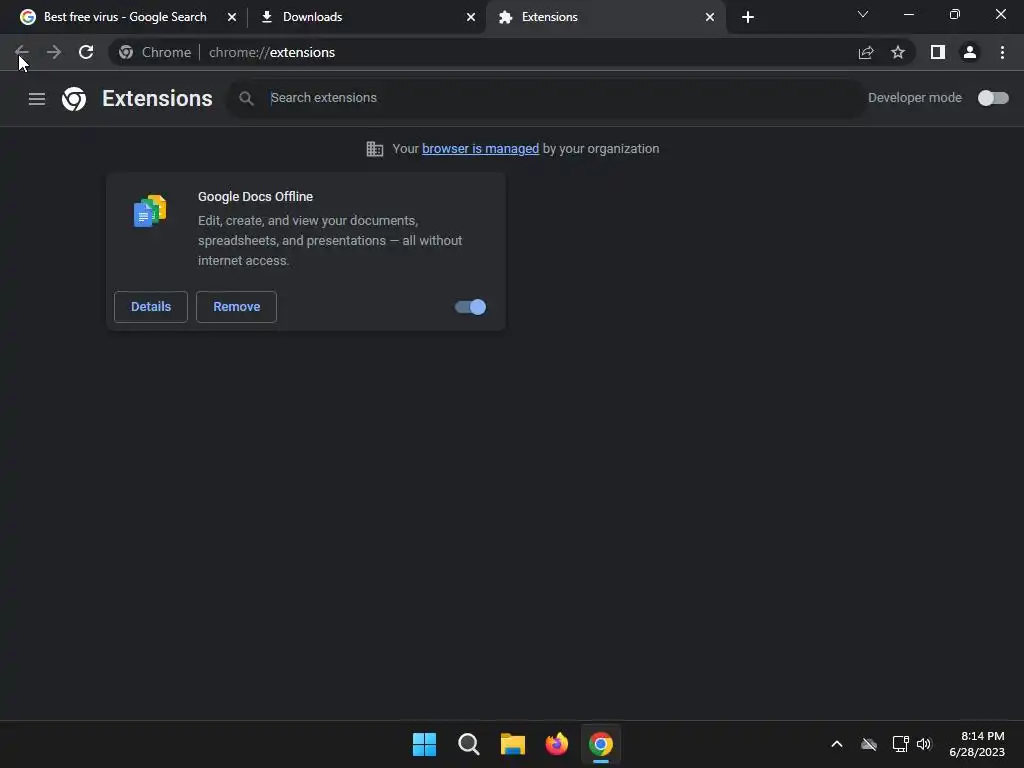Bookmark this tab with the star icon
This screenshot has width=1024, height=768.
click(898, 52)
